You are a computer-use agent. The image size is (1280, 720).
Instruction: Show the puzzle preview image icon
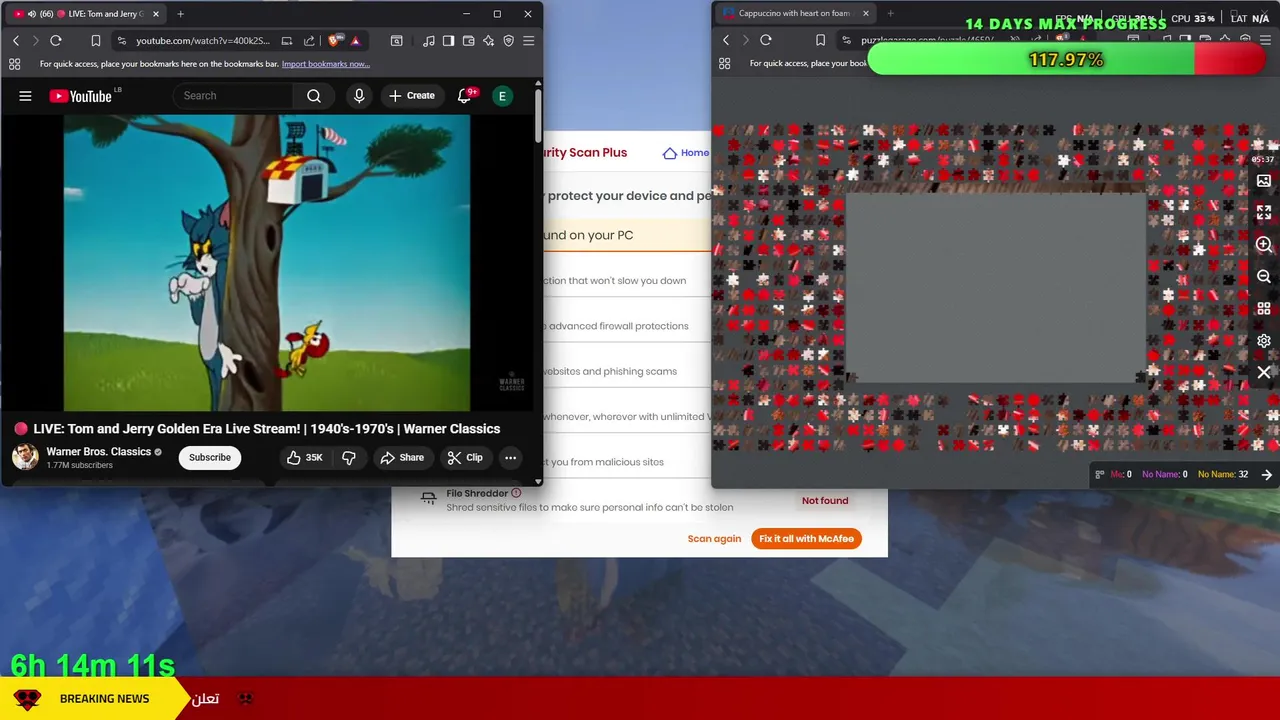coord(1264,181)
